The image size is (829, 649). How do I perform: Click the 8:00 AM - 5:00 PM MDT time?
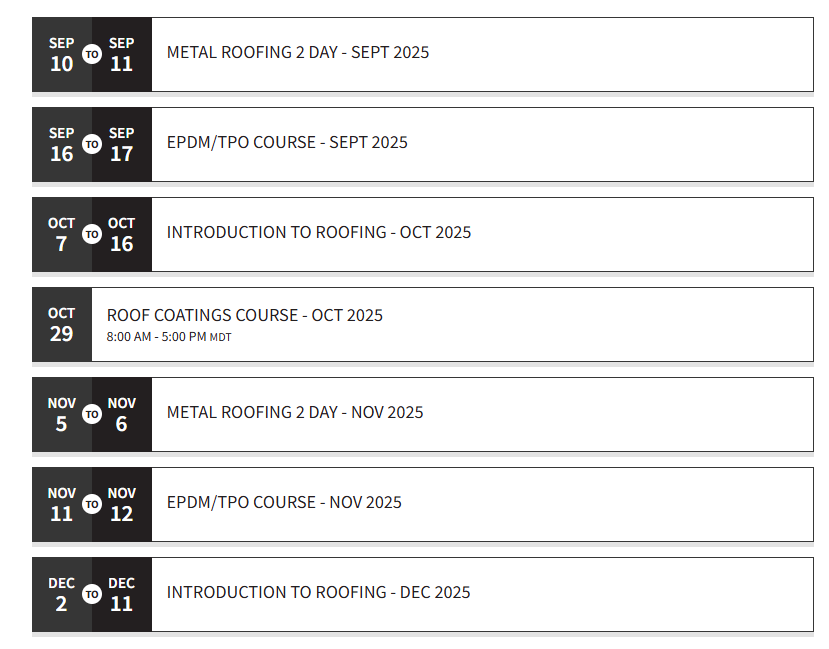click(x=169, y=337)
